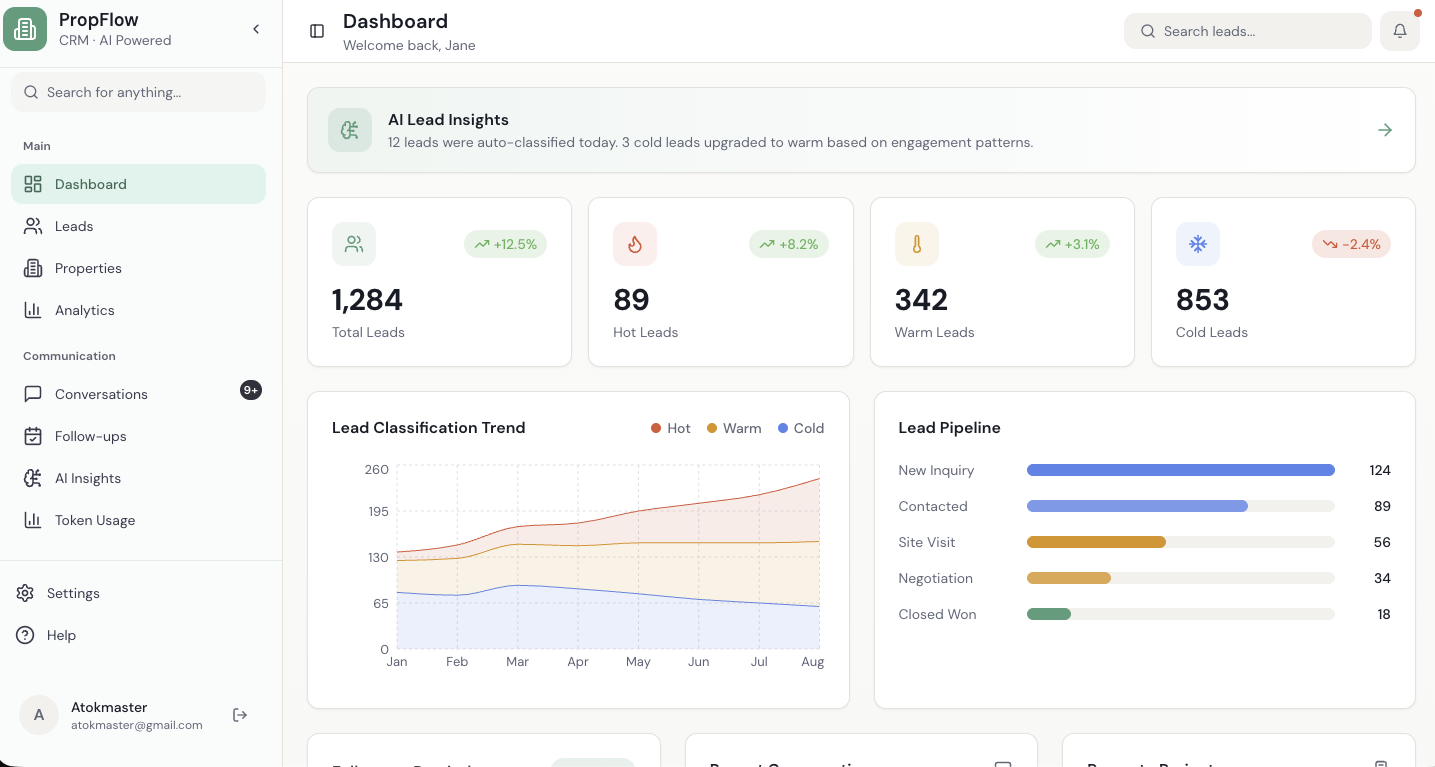
Task: Open Conversations in the sidebar
Action: pos(138,394)
